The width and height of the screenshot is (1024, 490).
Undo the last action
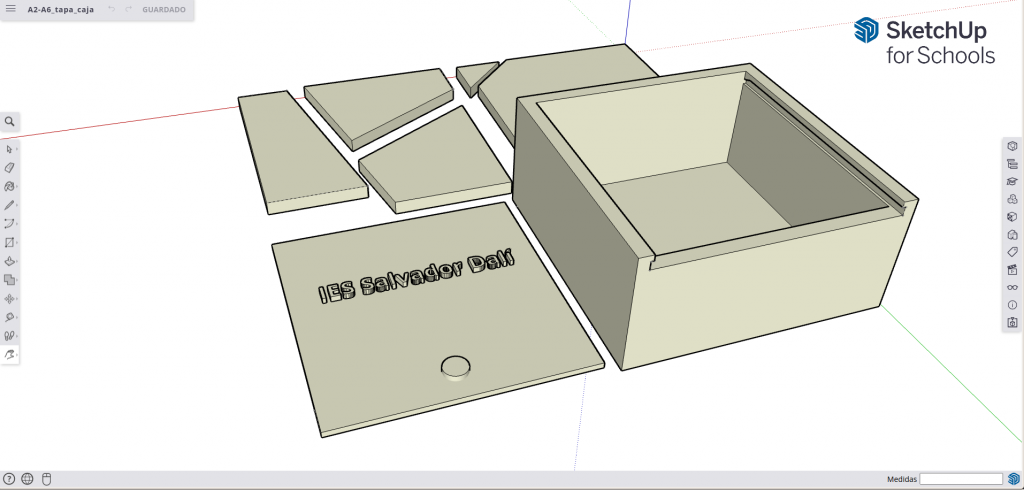tap(112, 10)
